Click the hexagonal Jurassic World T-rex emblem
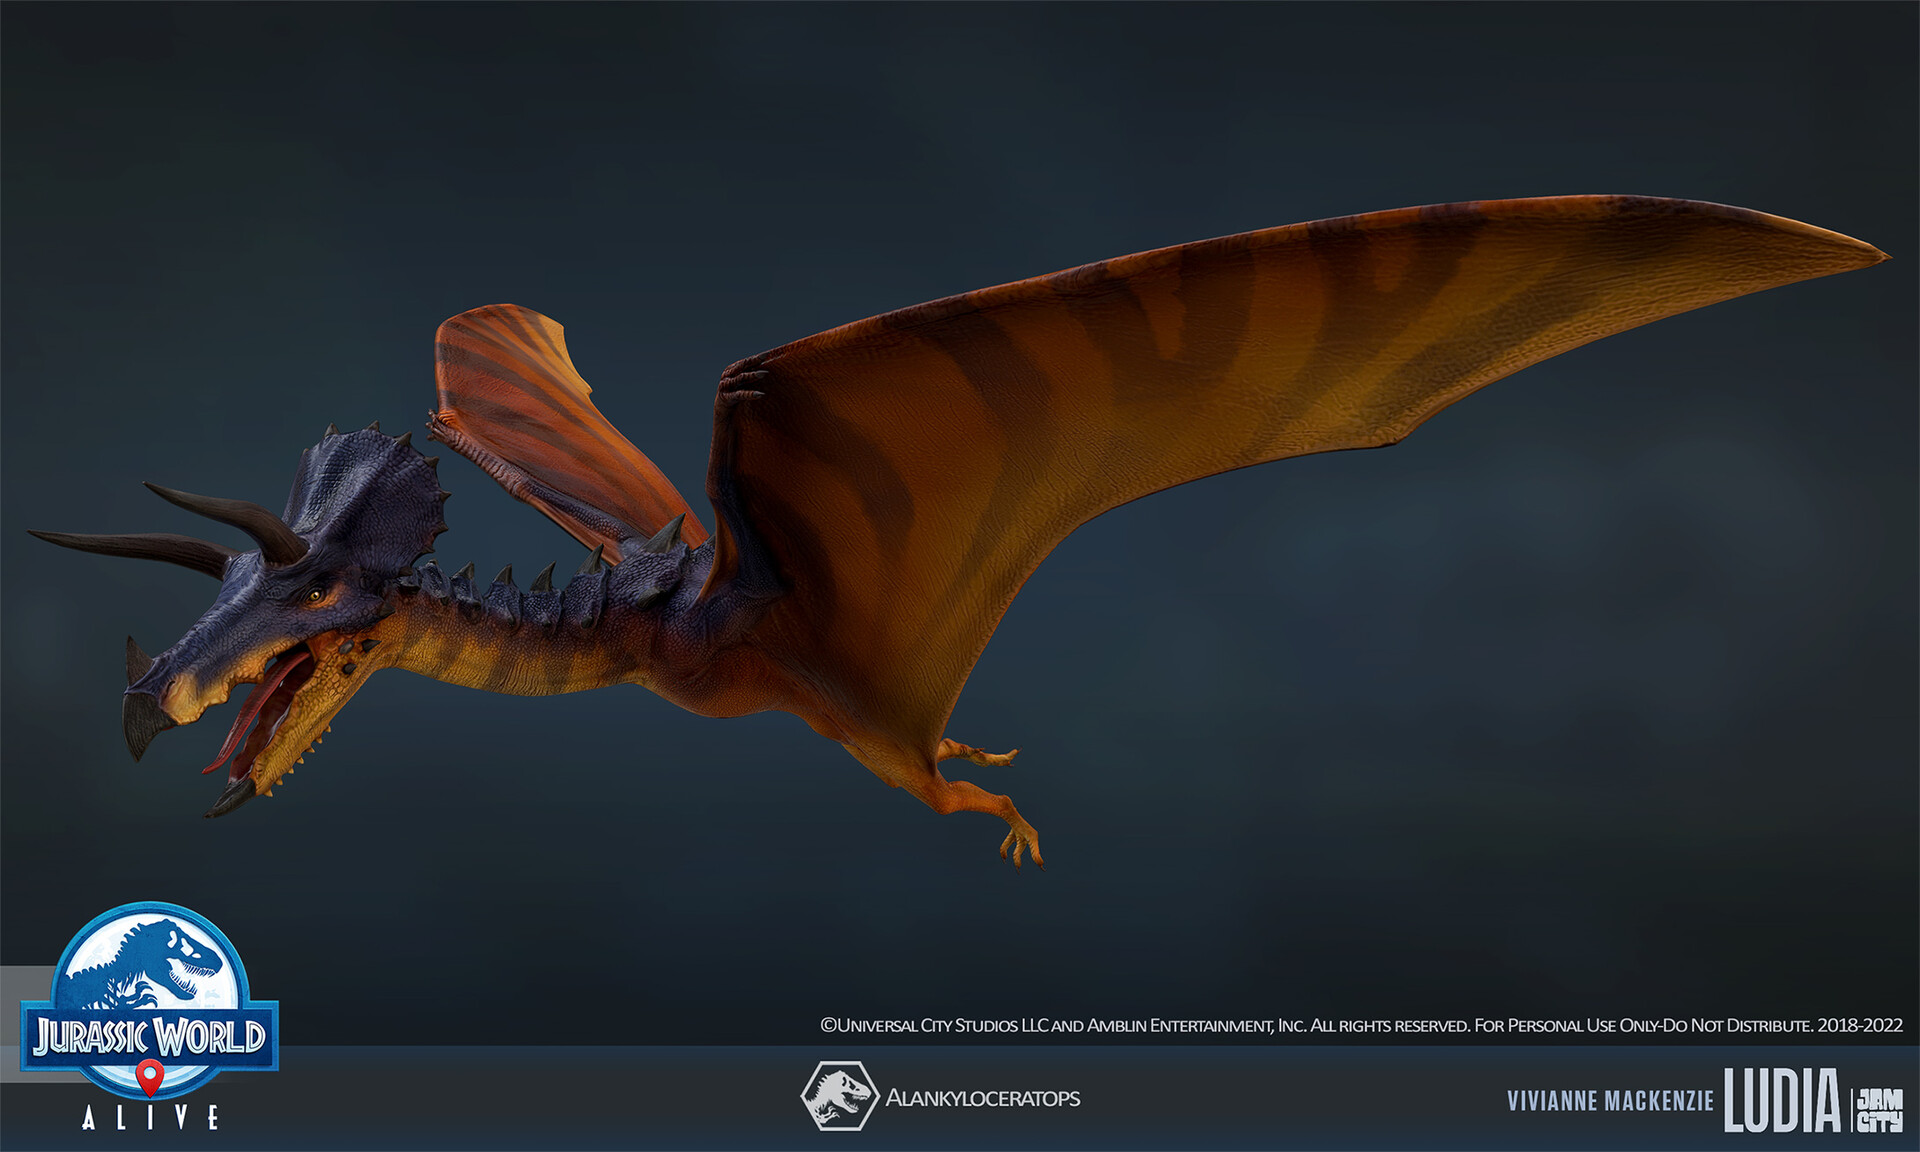 [839, 1096]
